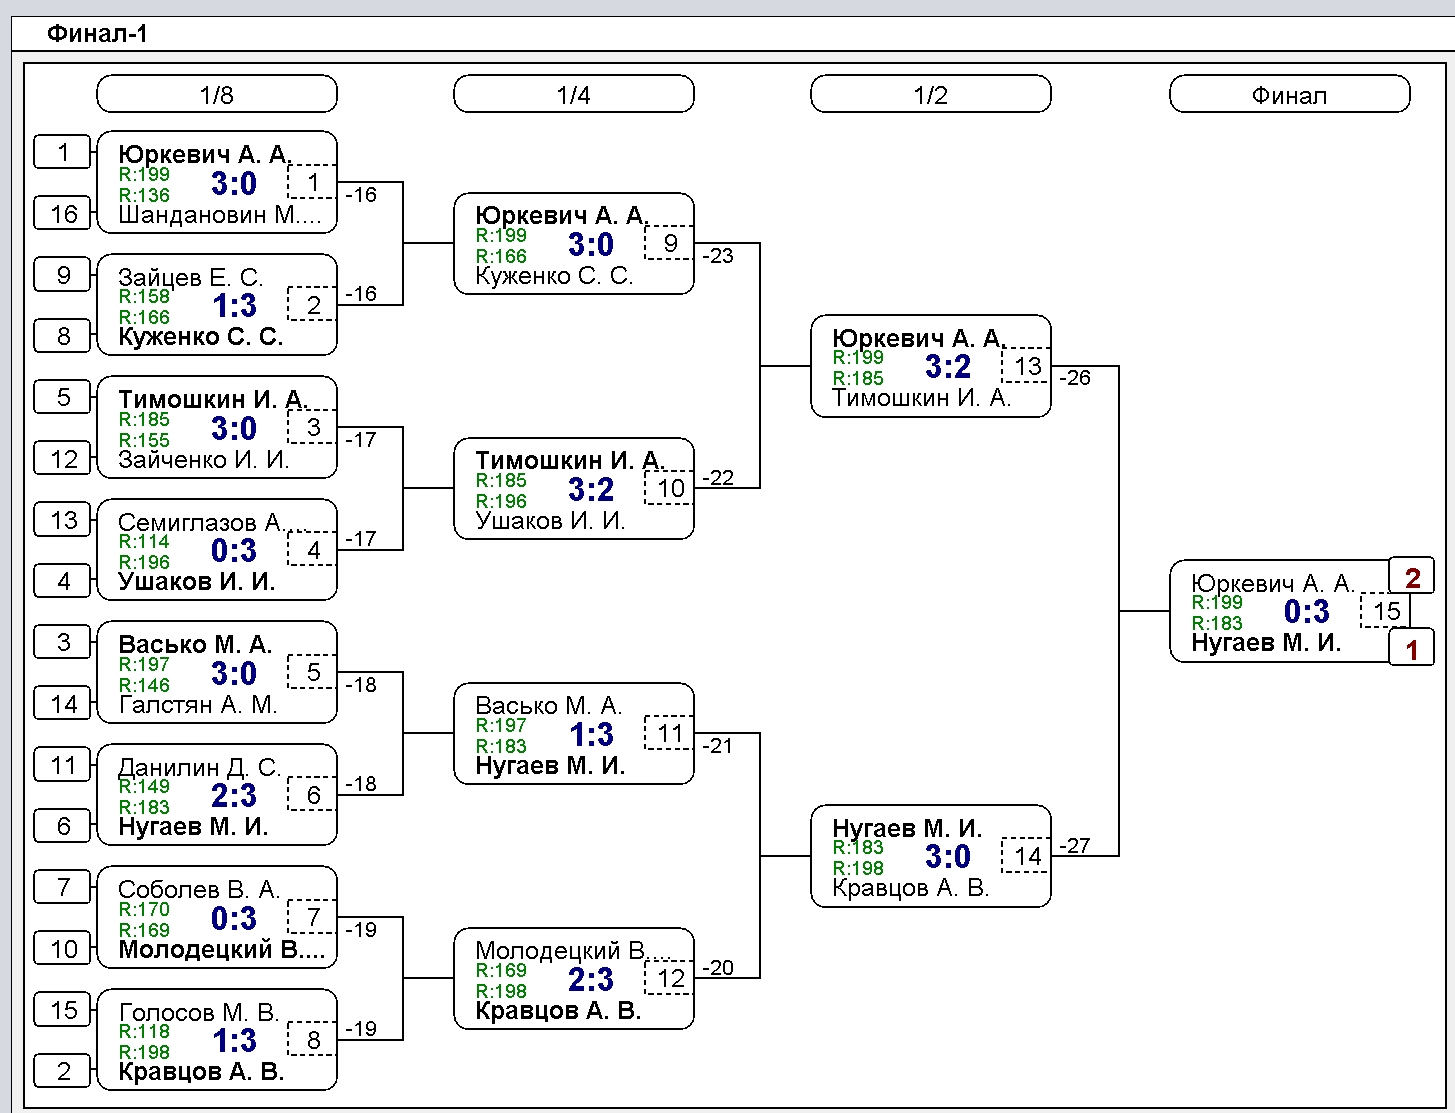This screenshot has height=1113, width=1455.
Task: Click 0:3 score in the final match
Action: click(x=1307, y=612)
